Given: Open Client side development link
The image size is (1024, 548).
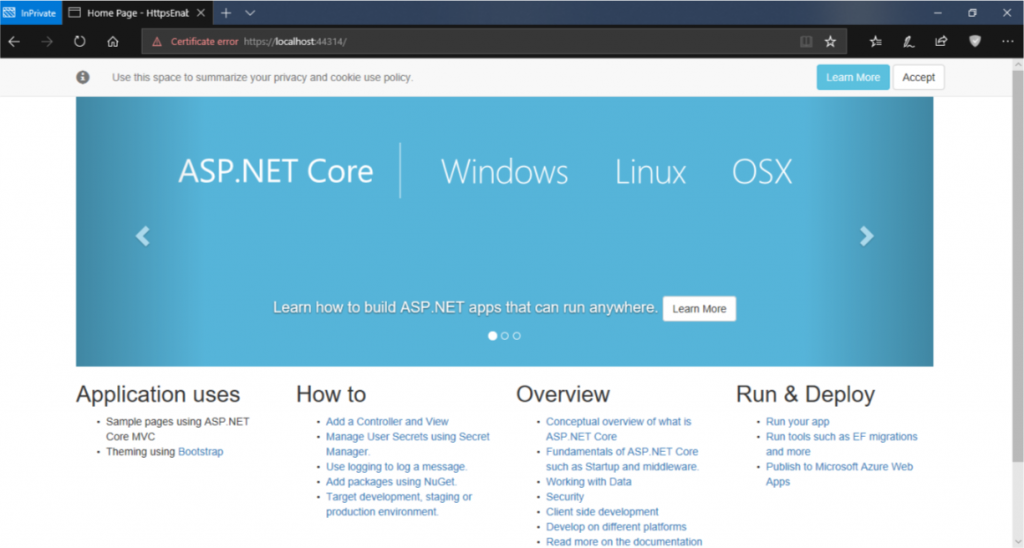Looking at the screenshot, I should pyautogui.click(x=602, y=511).
